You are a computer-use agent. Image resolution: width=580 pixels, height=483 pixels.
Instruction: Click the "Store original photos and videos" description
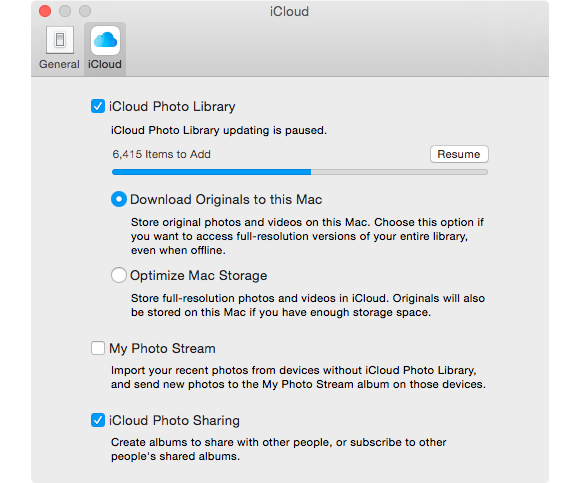[307, 236]
